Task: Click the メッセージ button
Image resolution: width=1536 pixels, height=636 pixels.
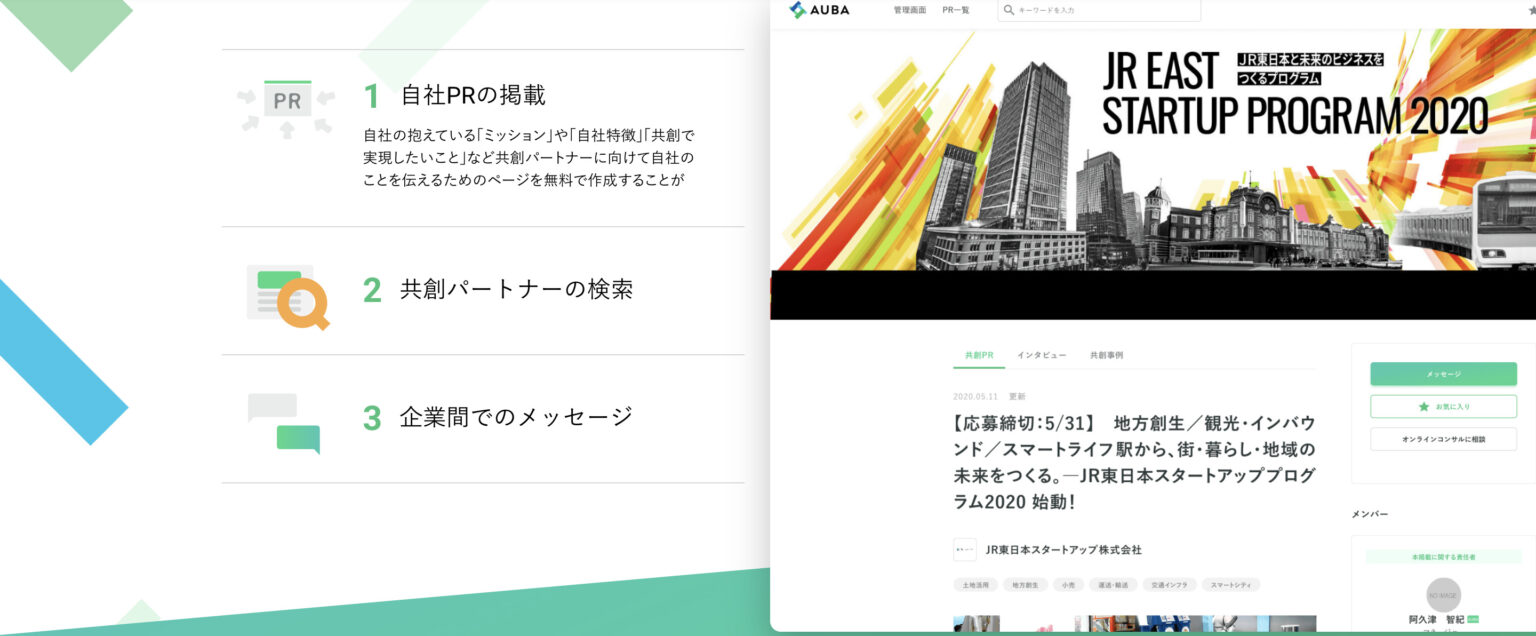Action: (1443, 373)
